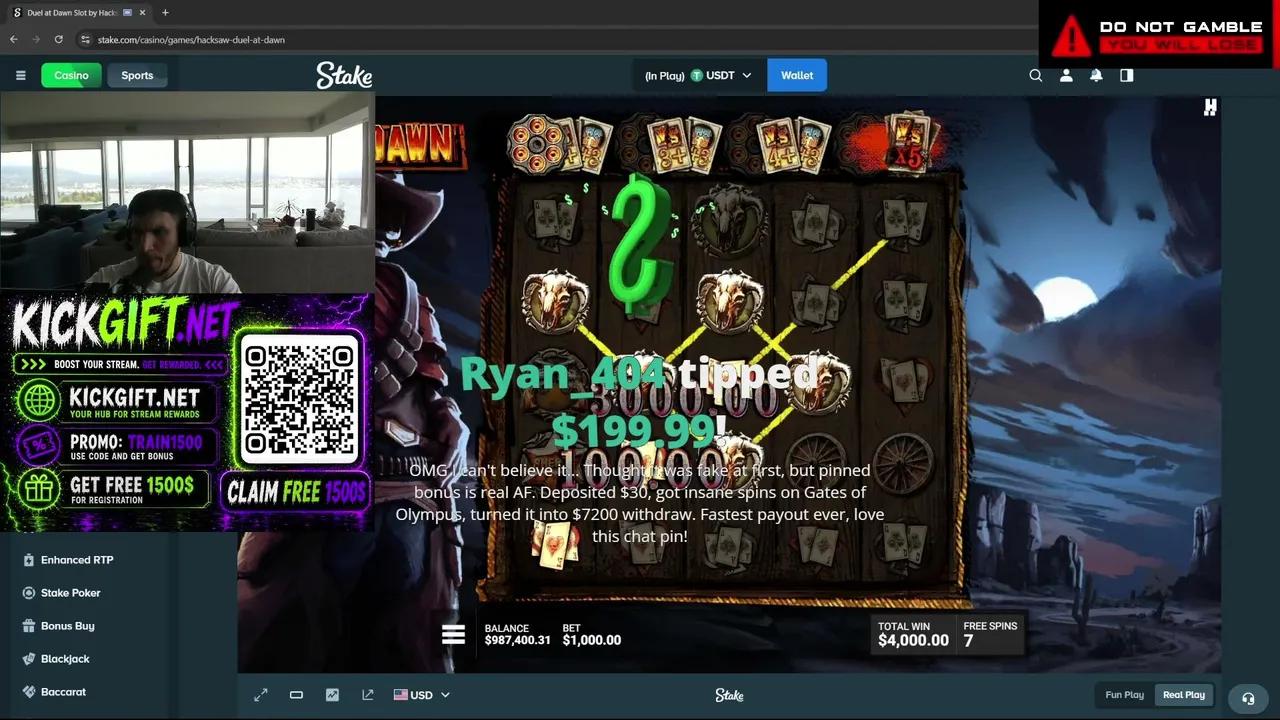Toggle the chat sidebar panel icon
The height and width of the screenshot is (720, 1280).
click(1127, 75)
